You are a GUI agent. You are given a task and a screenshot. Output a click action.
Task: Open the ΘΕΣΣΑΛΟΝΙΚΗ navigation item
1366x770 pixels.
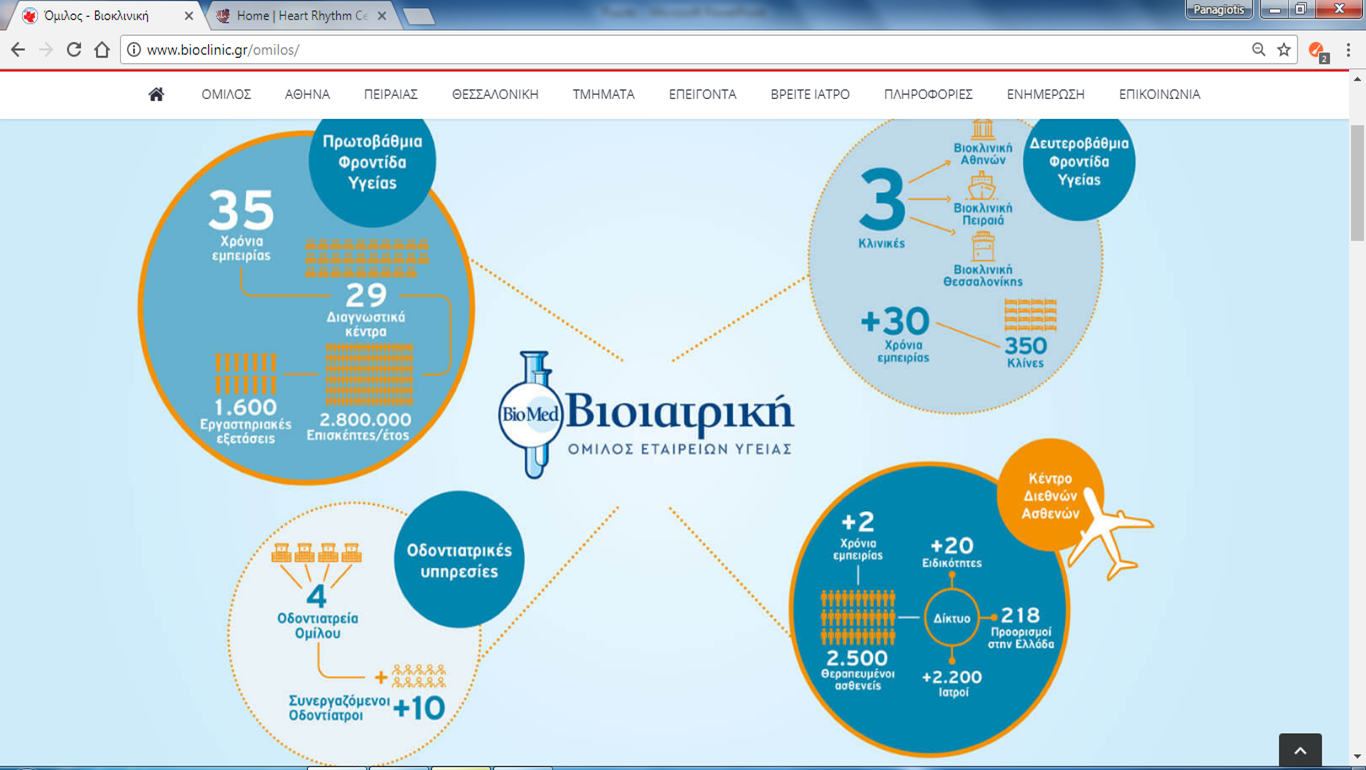pyautogui.click(x=495, y=94)
